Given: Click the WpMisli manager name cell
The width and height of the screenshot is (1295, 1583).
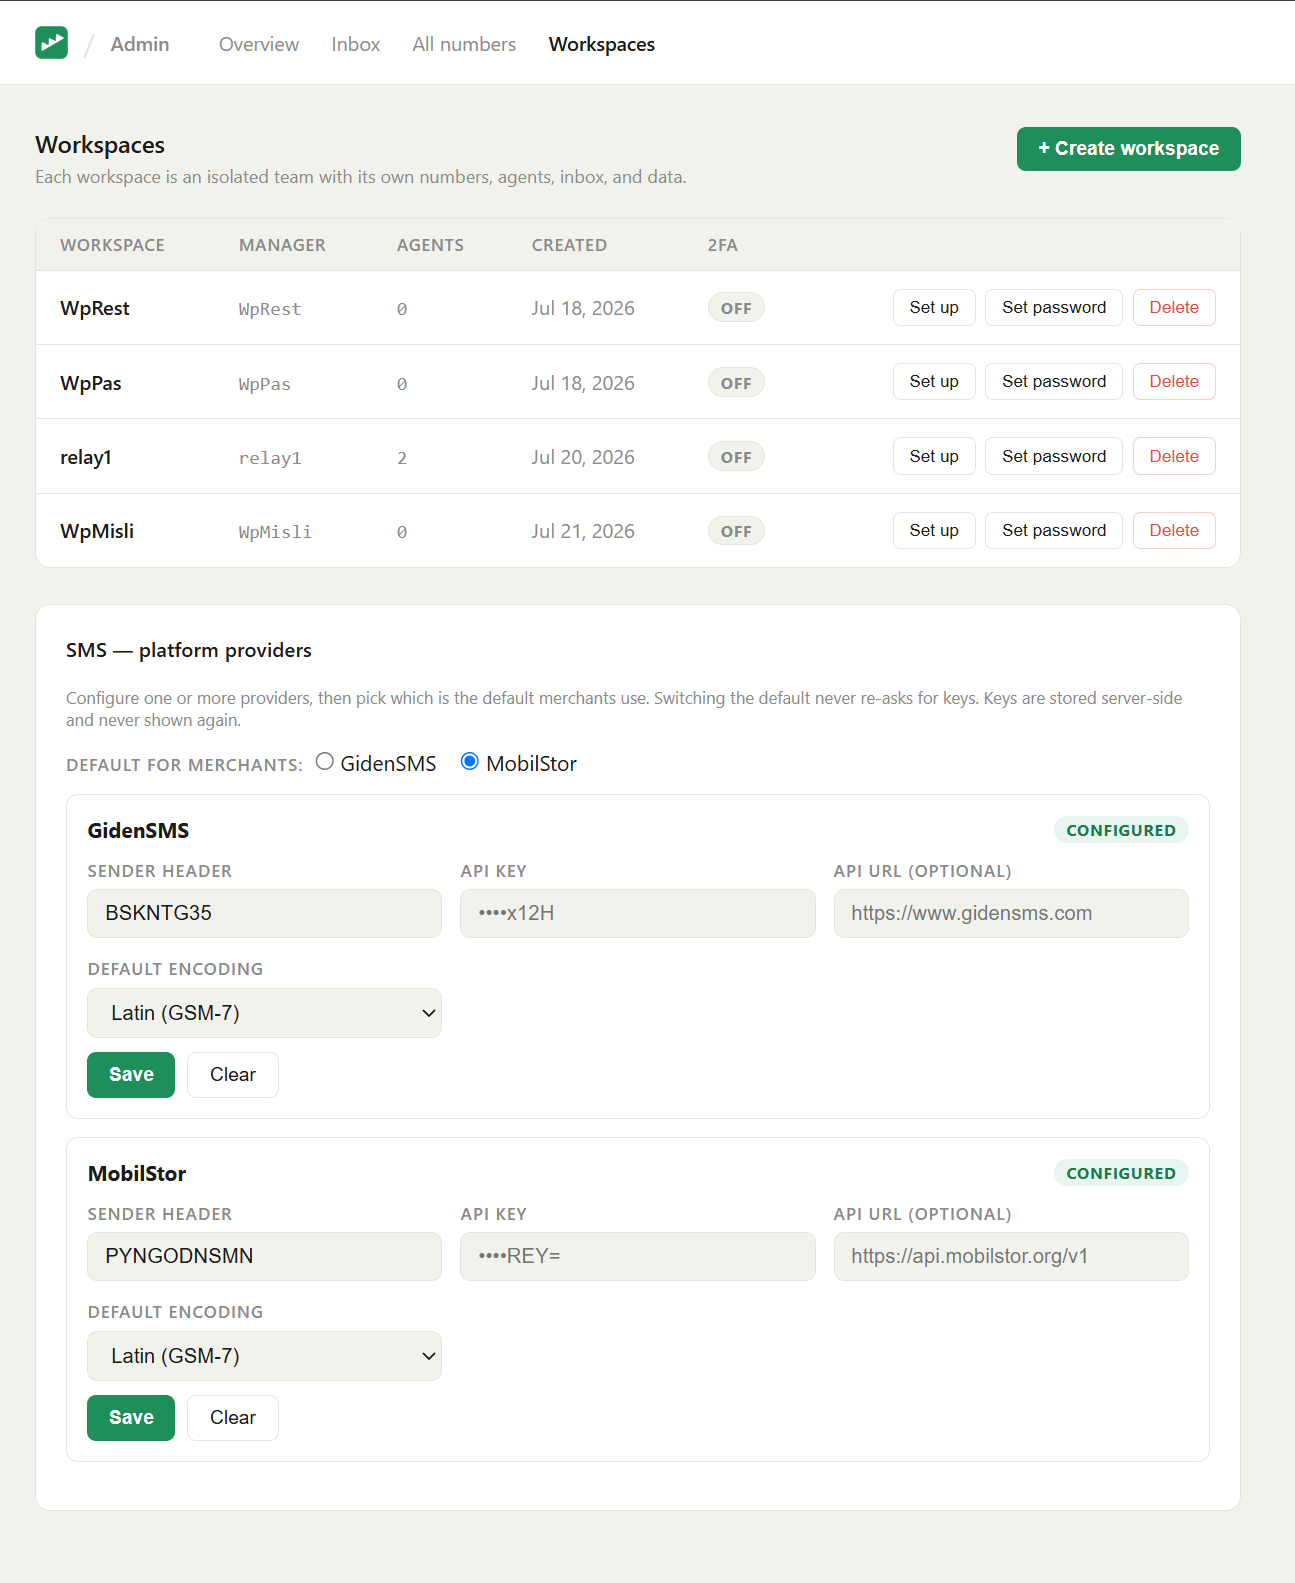Looking at the screenshot, I should pyautogui.click(x=275, y=532).
